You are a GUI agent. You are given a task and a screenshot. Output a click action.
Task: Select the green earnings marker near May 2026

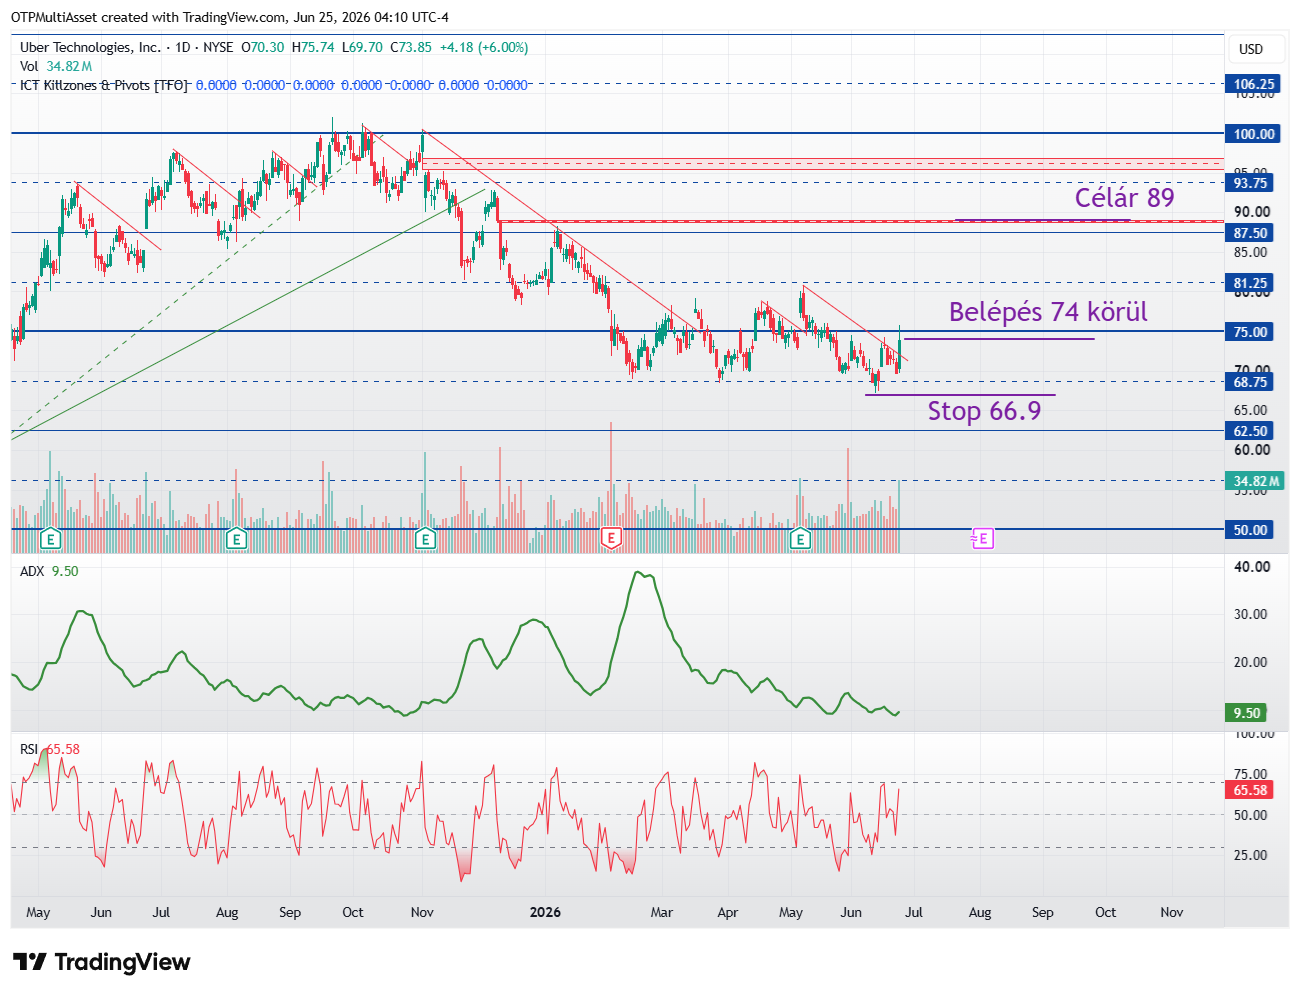tap(800, 539)
